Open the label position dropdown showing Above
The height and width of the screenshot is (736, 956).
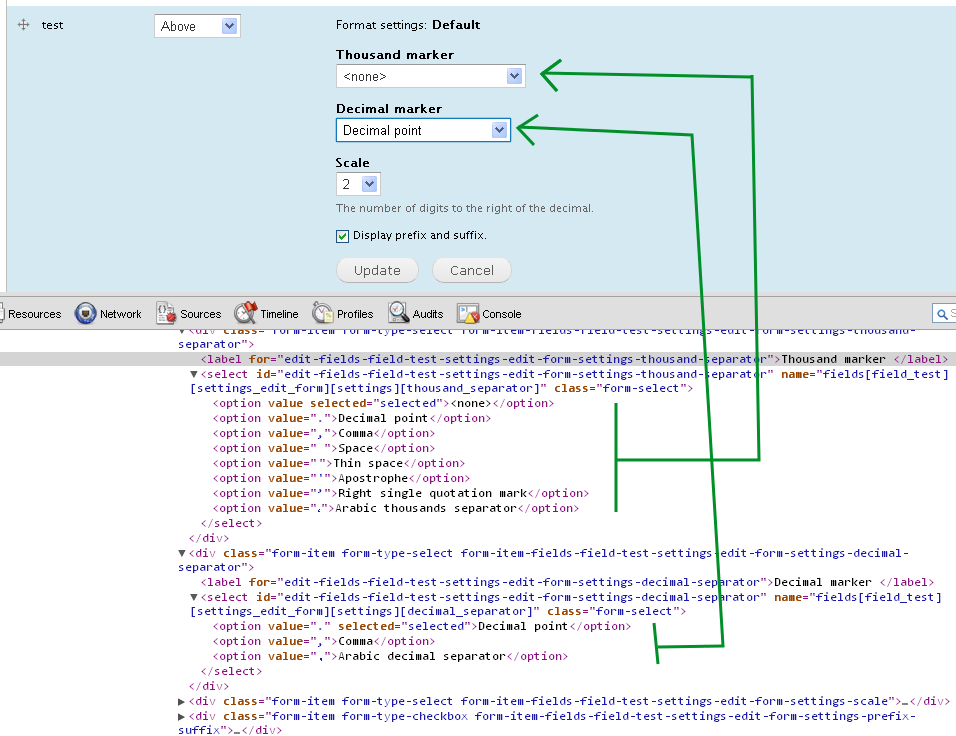pyautogui.click(x=197, y=26)
